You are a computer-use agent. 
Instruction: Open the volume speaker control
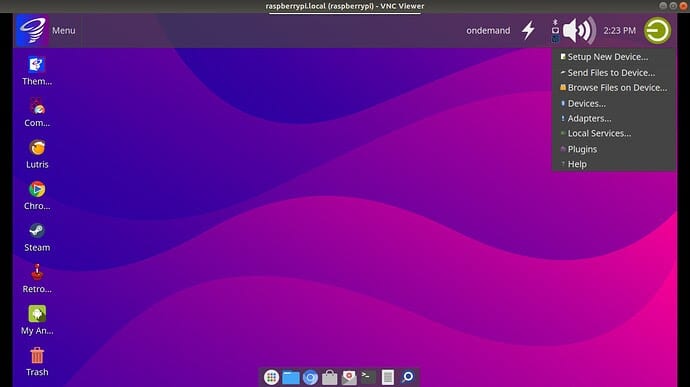579,30
